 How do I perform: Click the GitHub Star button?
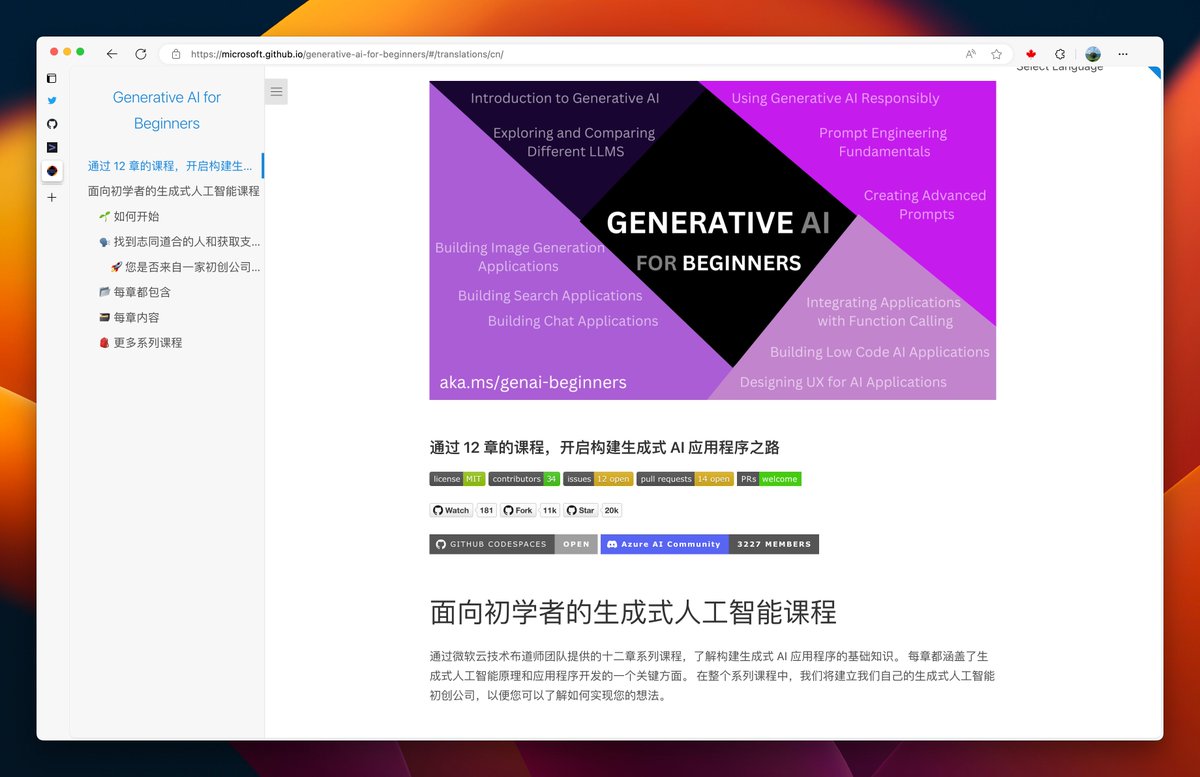pos(581,510)
